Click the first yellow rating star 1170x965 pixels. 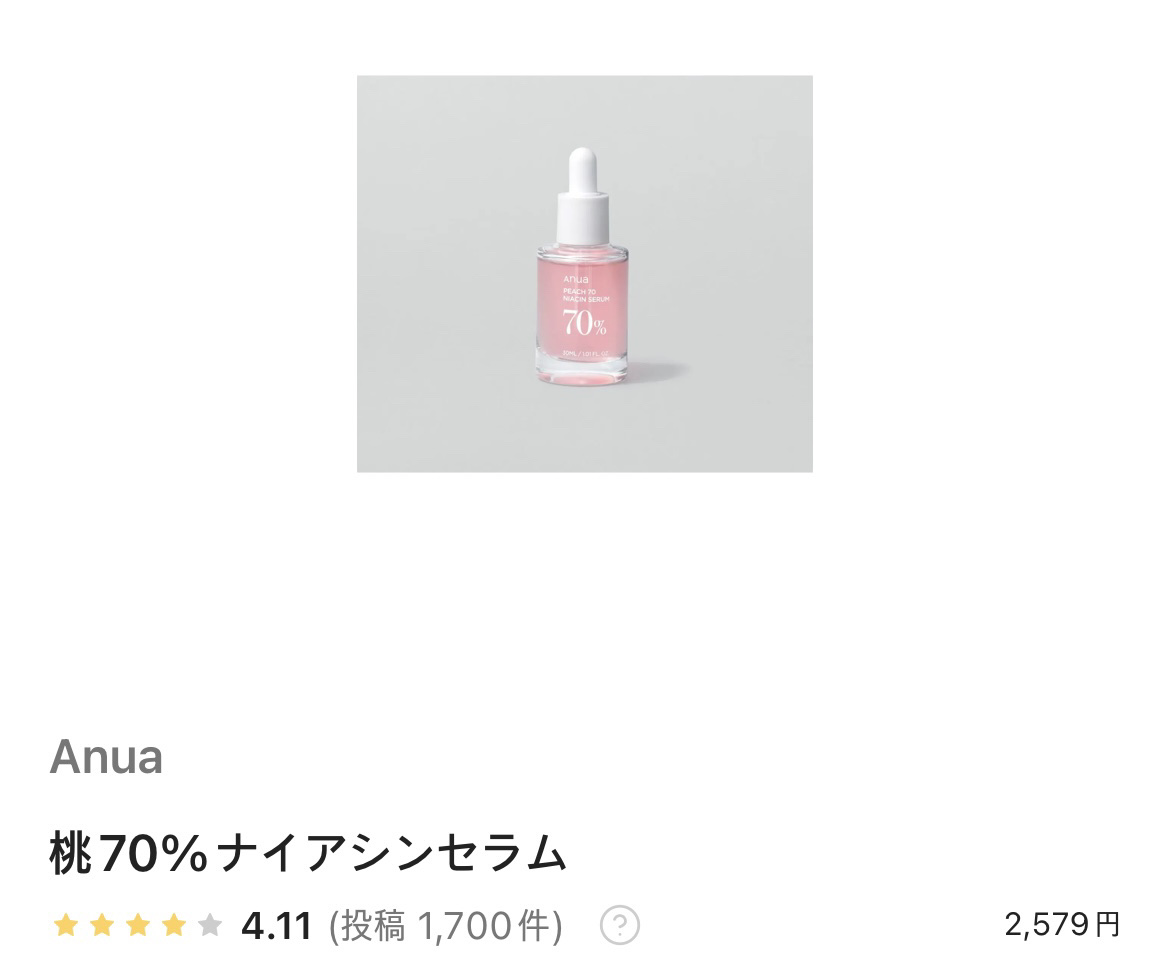66,925
